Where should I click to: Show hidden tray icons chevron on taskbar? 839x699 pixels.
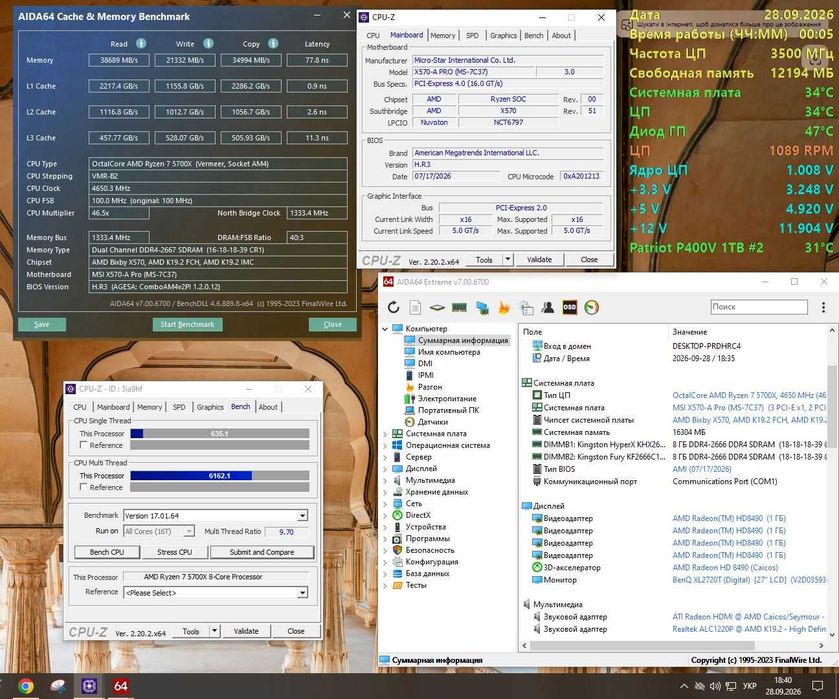tap(684, 686)
